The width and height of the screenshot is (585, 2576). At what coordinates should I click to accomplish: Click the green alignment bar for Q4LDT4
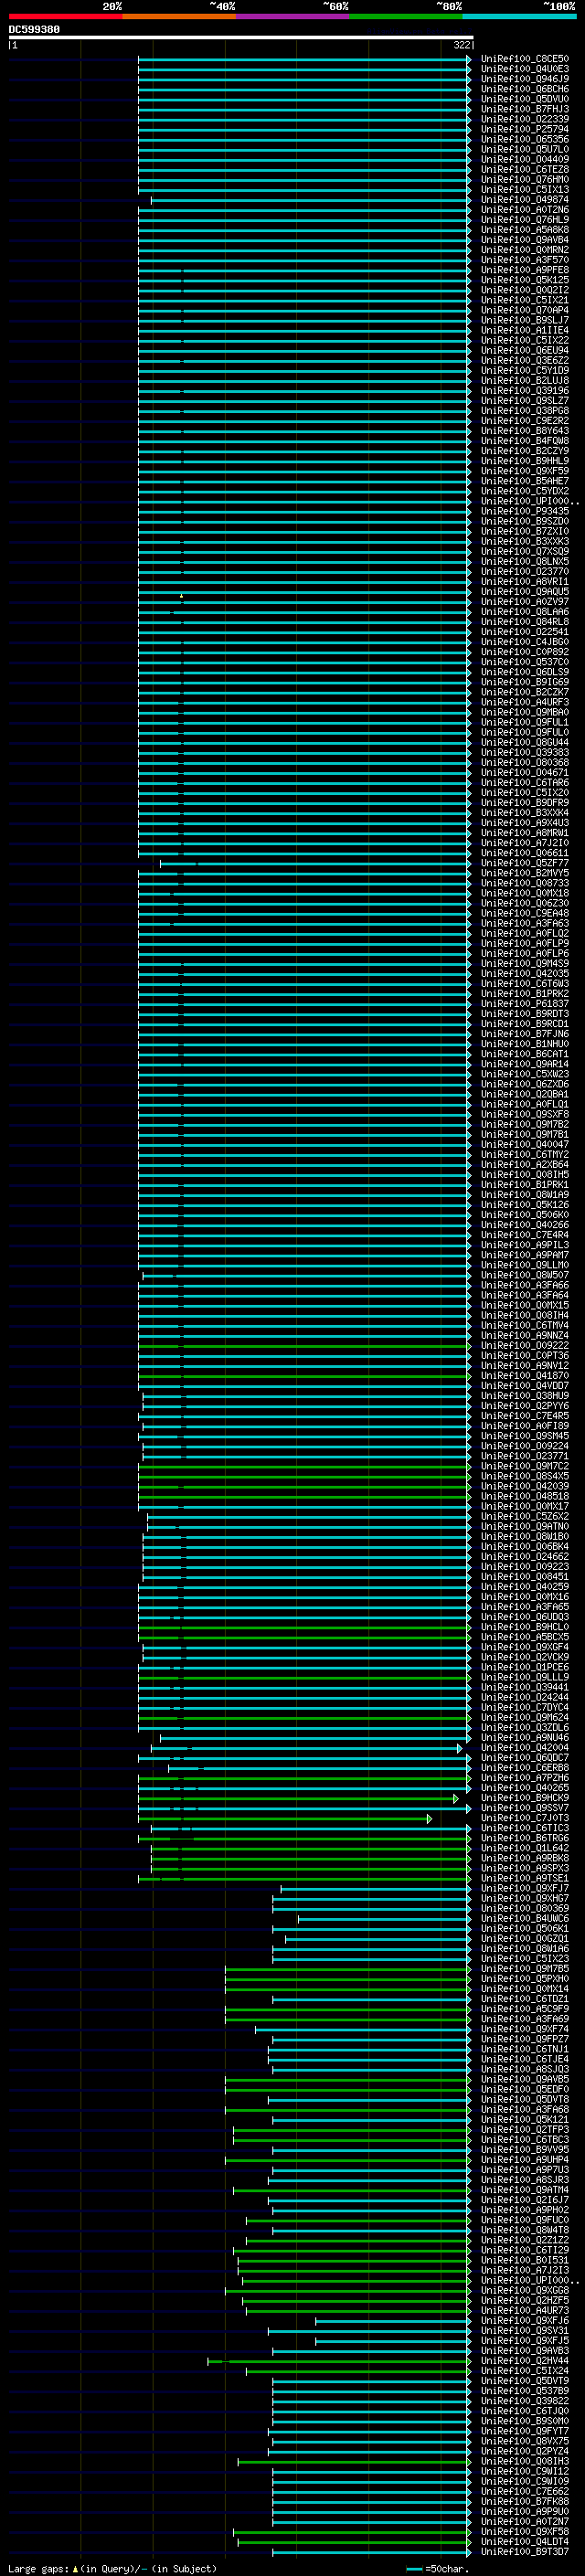click(354, 2541)
